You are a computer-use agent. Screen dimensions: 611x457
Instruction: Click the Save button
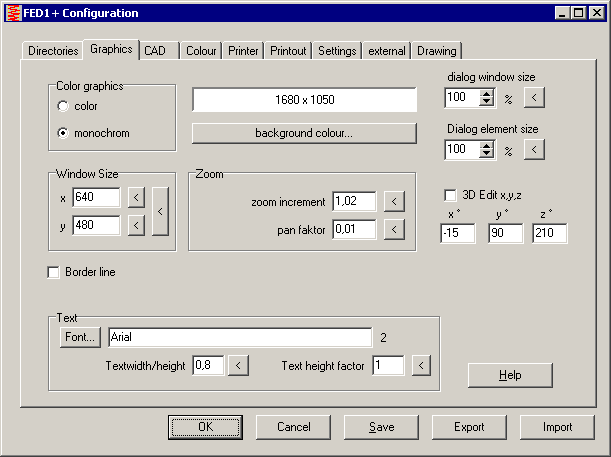[381, 427]
